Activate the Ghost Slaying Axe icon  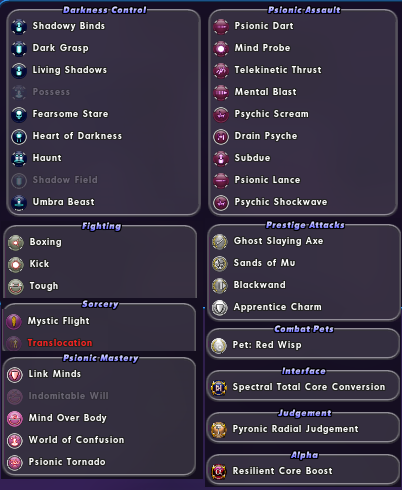tap(220, 241)
